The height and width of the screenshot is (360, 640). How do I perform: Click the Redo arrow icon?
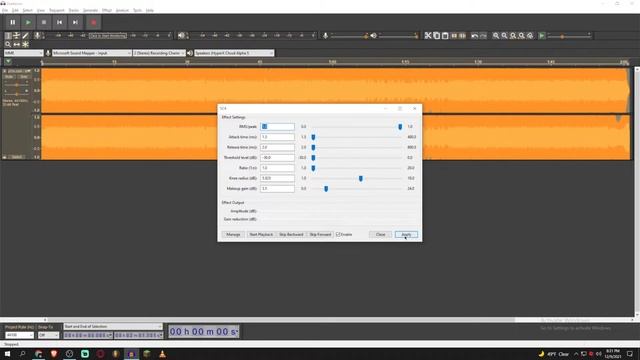[x=483, y=36]
